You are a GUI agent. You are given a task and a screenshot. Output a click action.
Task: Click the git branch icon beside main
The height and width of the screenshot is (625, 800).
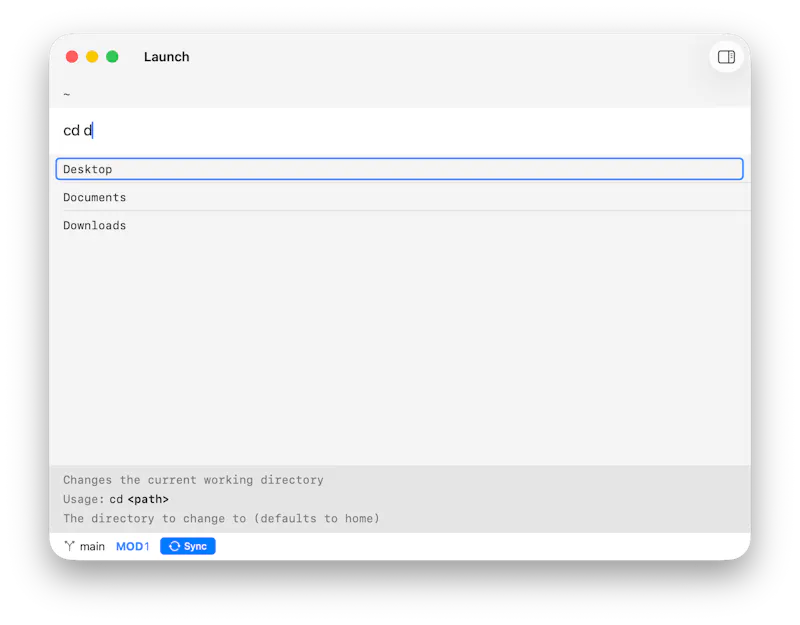tap(69, 546)
